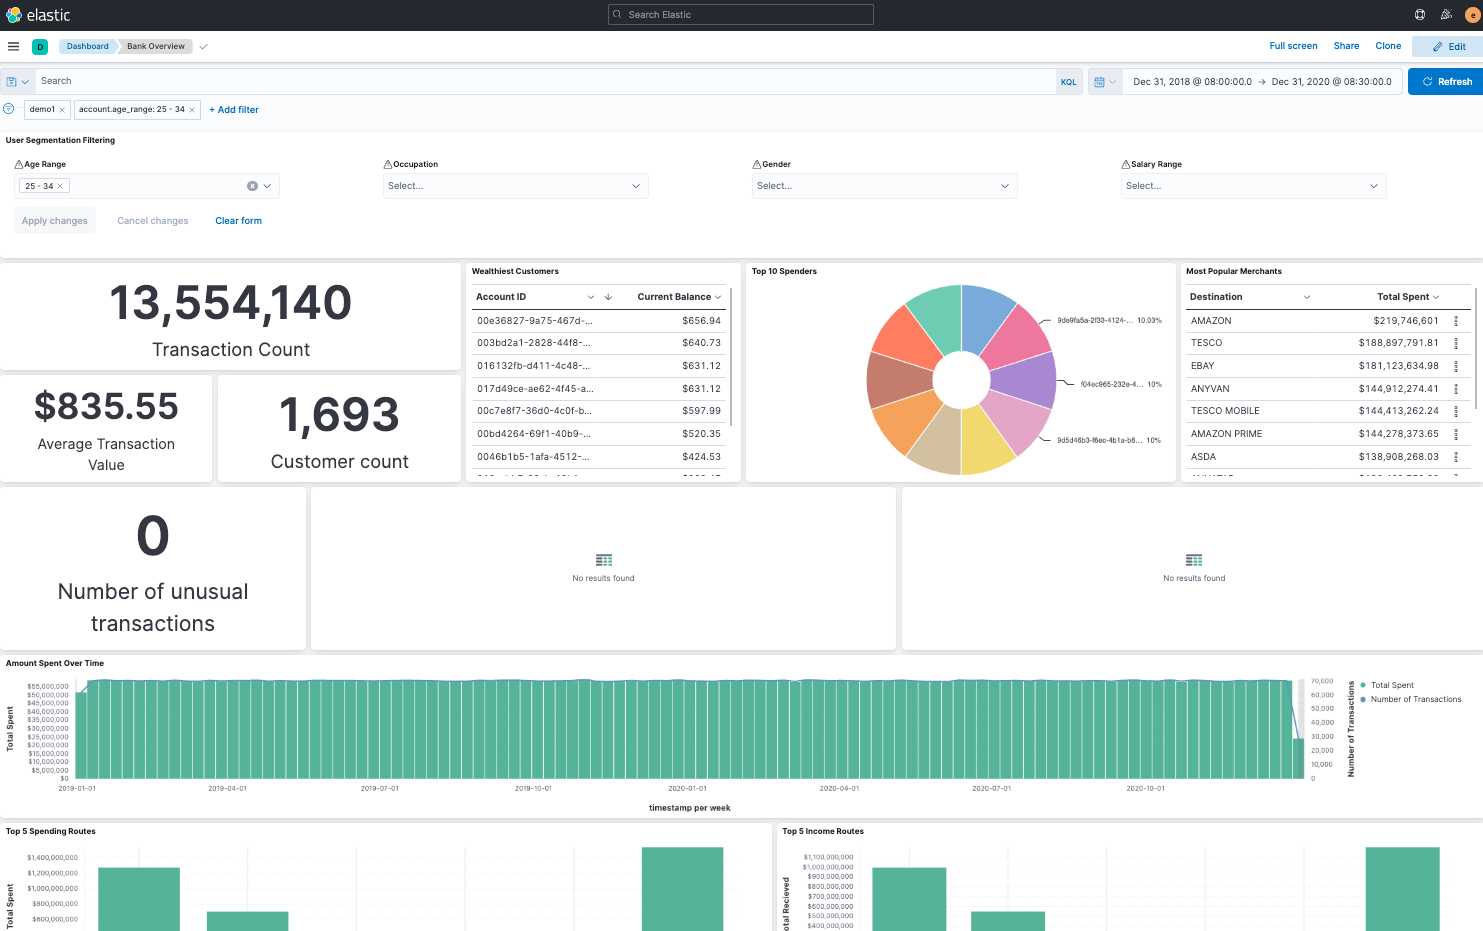The height and width of the screenshot is (931, 1483).
Task: Open the orange user avatar menu
Action: coord(1472,15)
